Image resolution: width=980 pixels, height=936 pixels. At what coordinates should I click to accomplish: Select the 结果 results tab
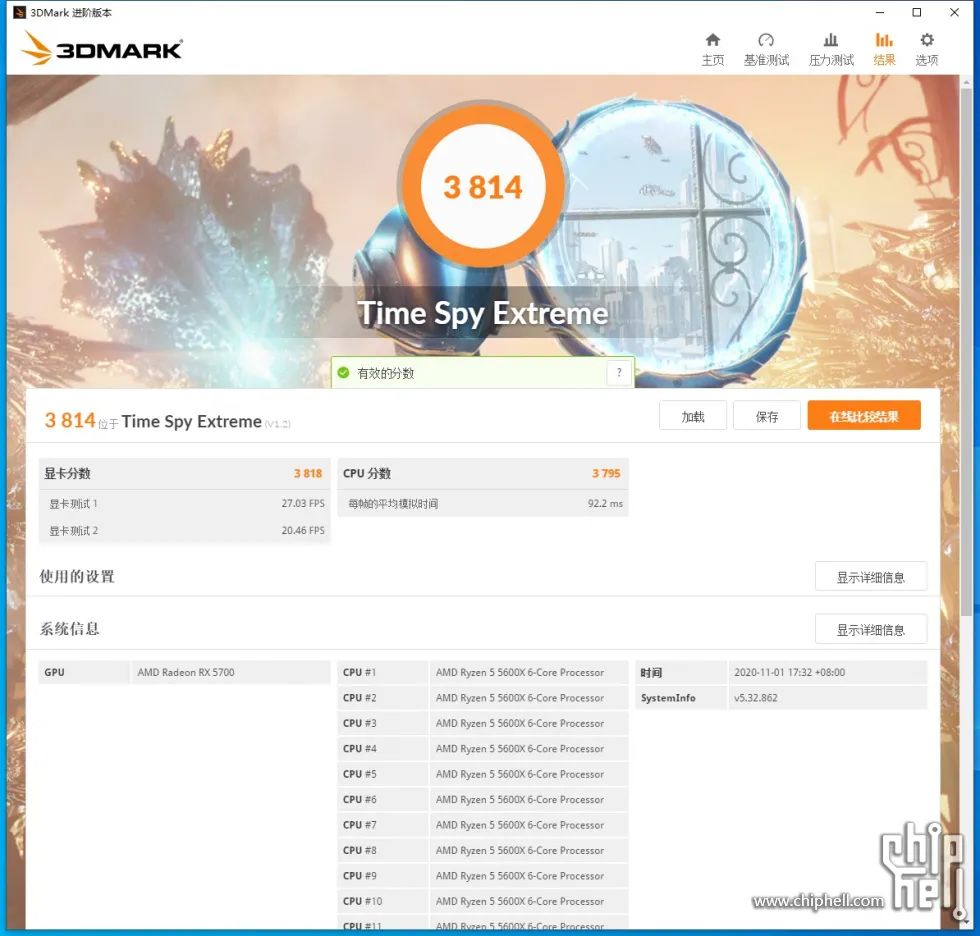(884, 49)
